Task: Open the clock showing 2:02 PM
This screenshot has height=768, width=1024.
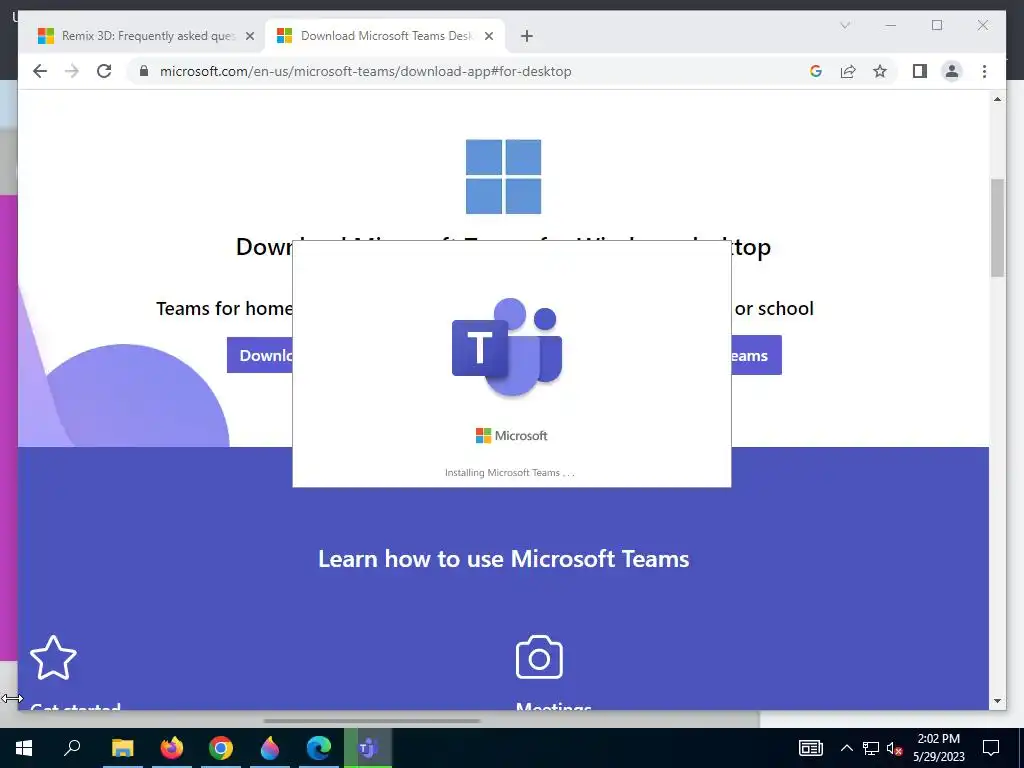Action: 938,748
